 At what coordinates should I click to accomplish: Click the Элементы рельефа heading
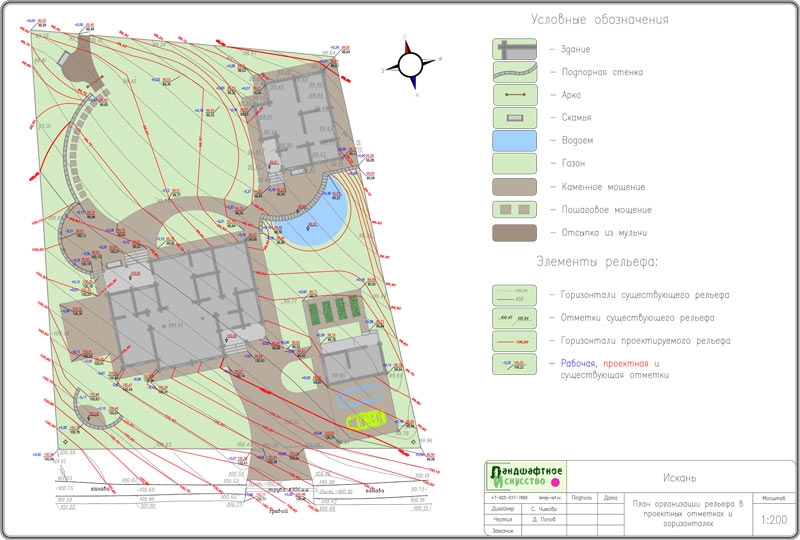597,262
